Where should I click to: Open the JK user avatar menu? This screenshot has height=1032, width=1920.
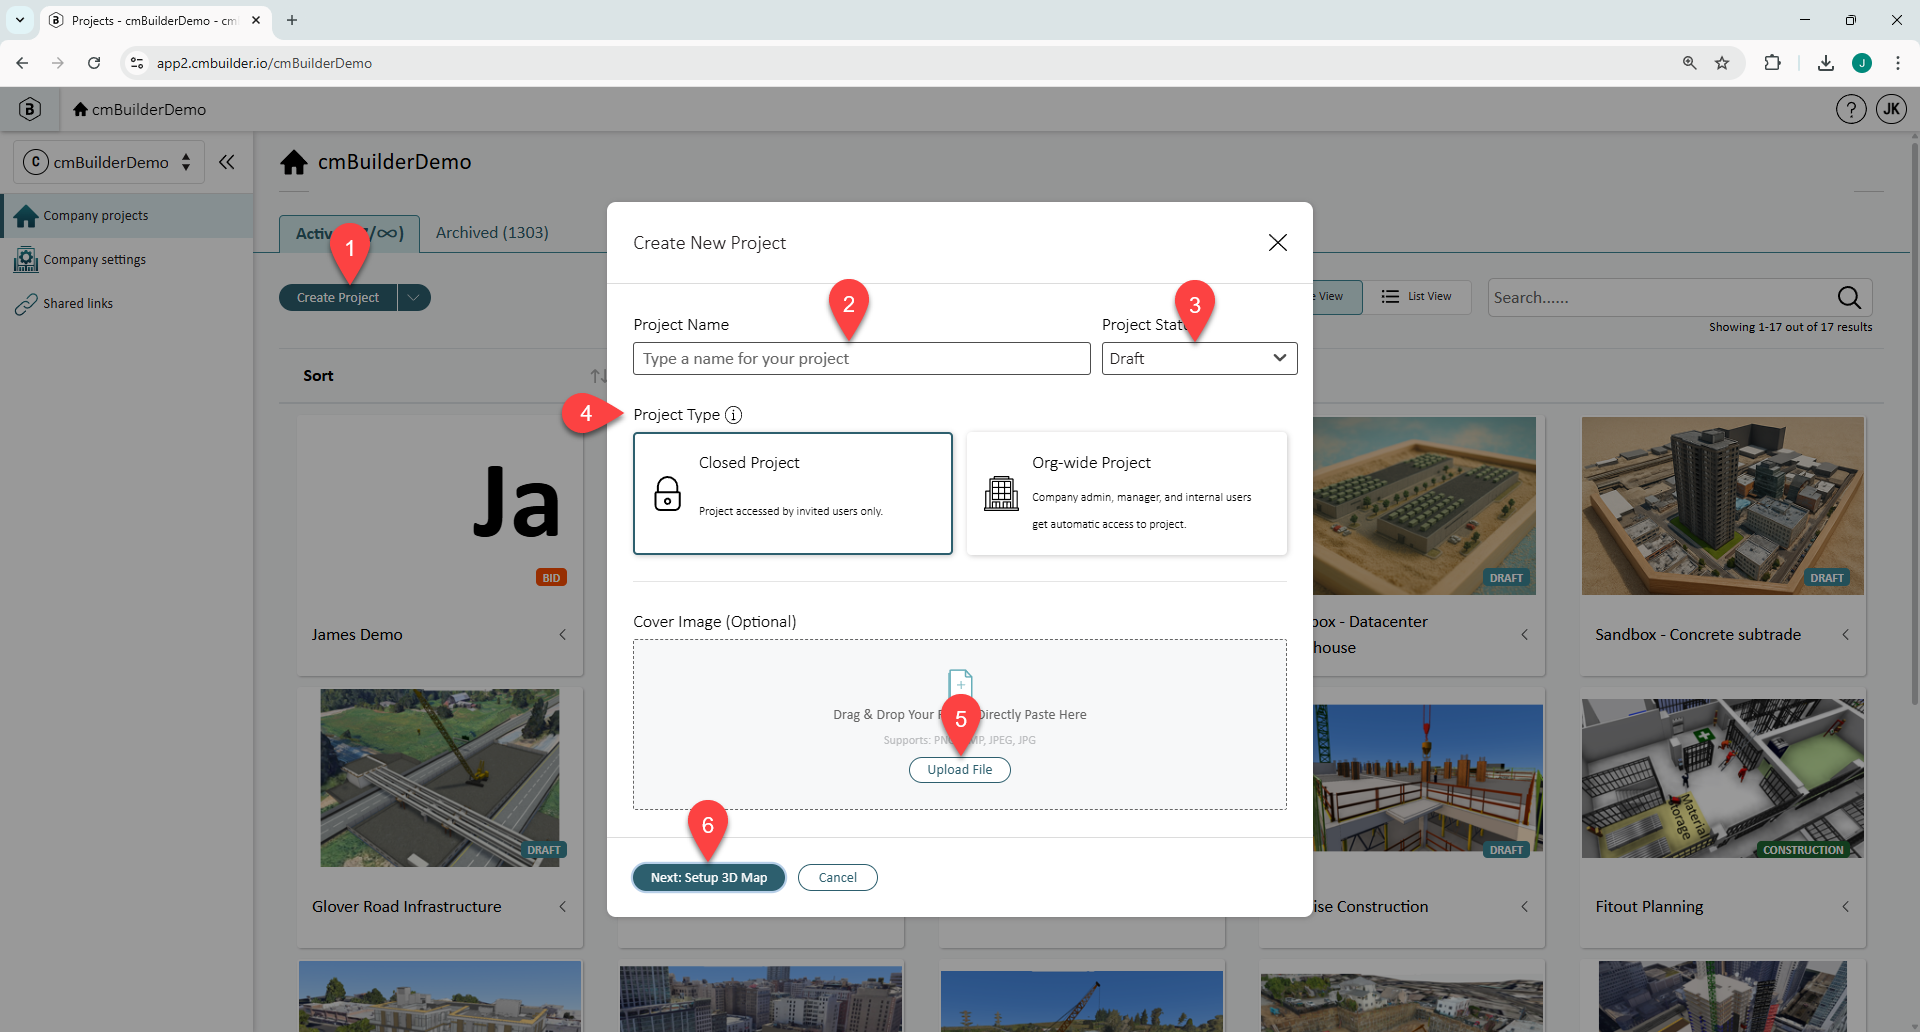tap(1891, 109)
